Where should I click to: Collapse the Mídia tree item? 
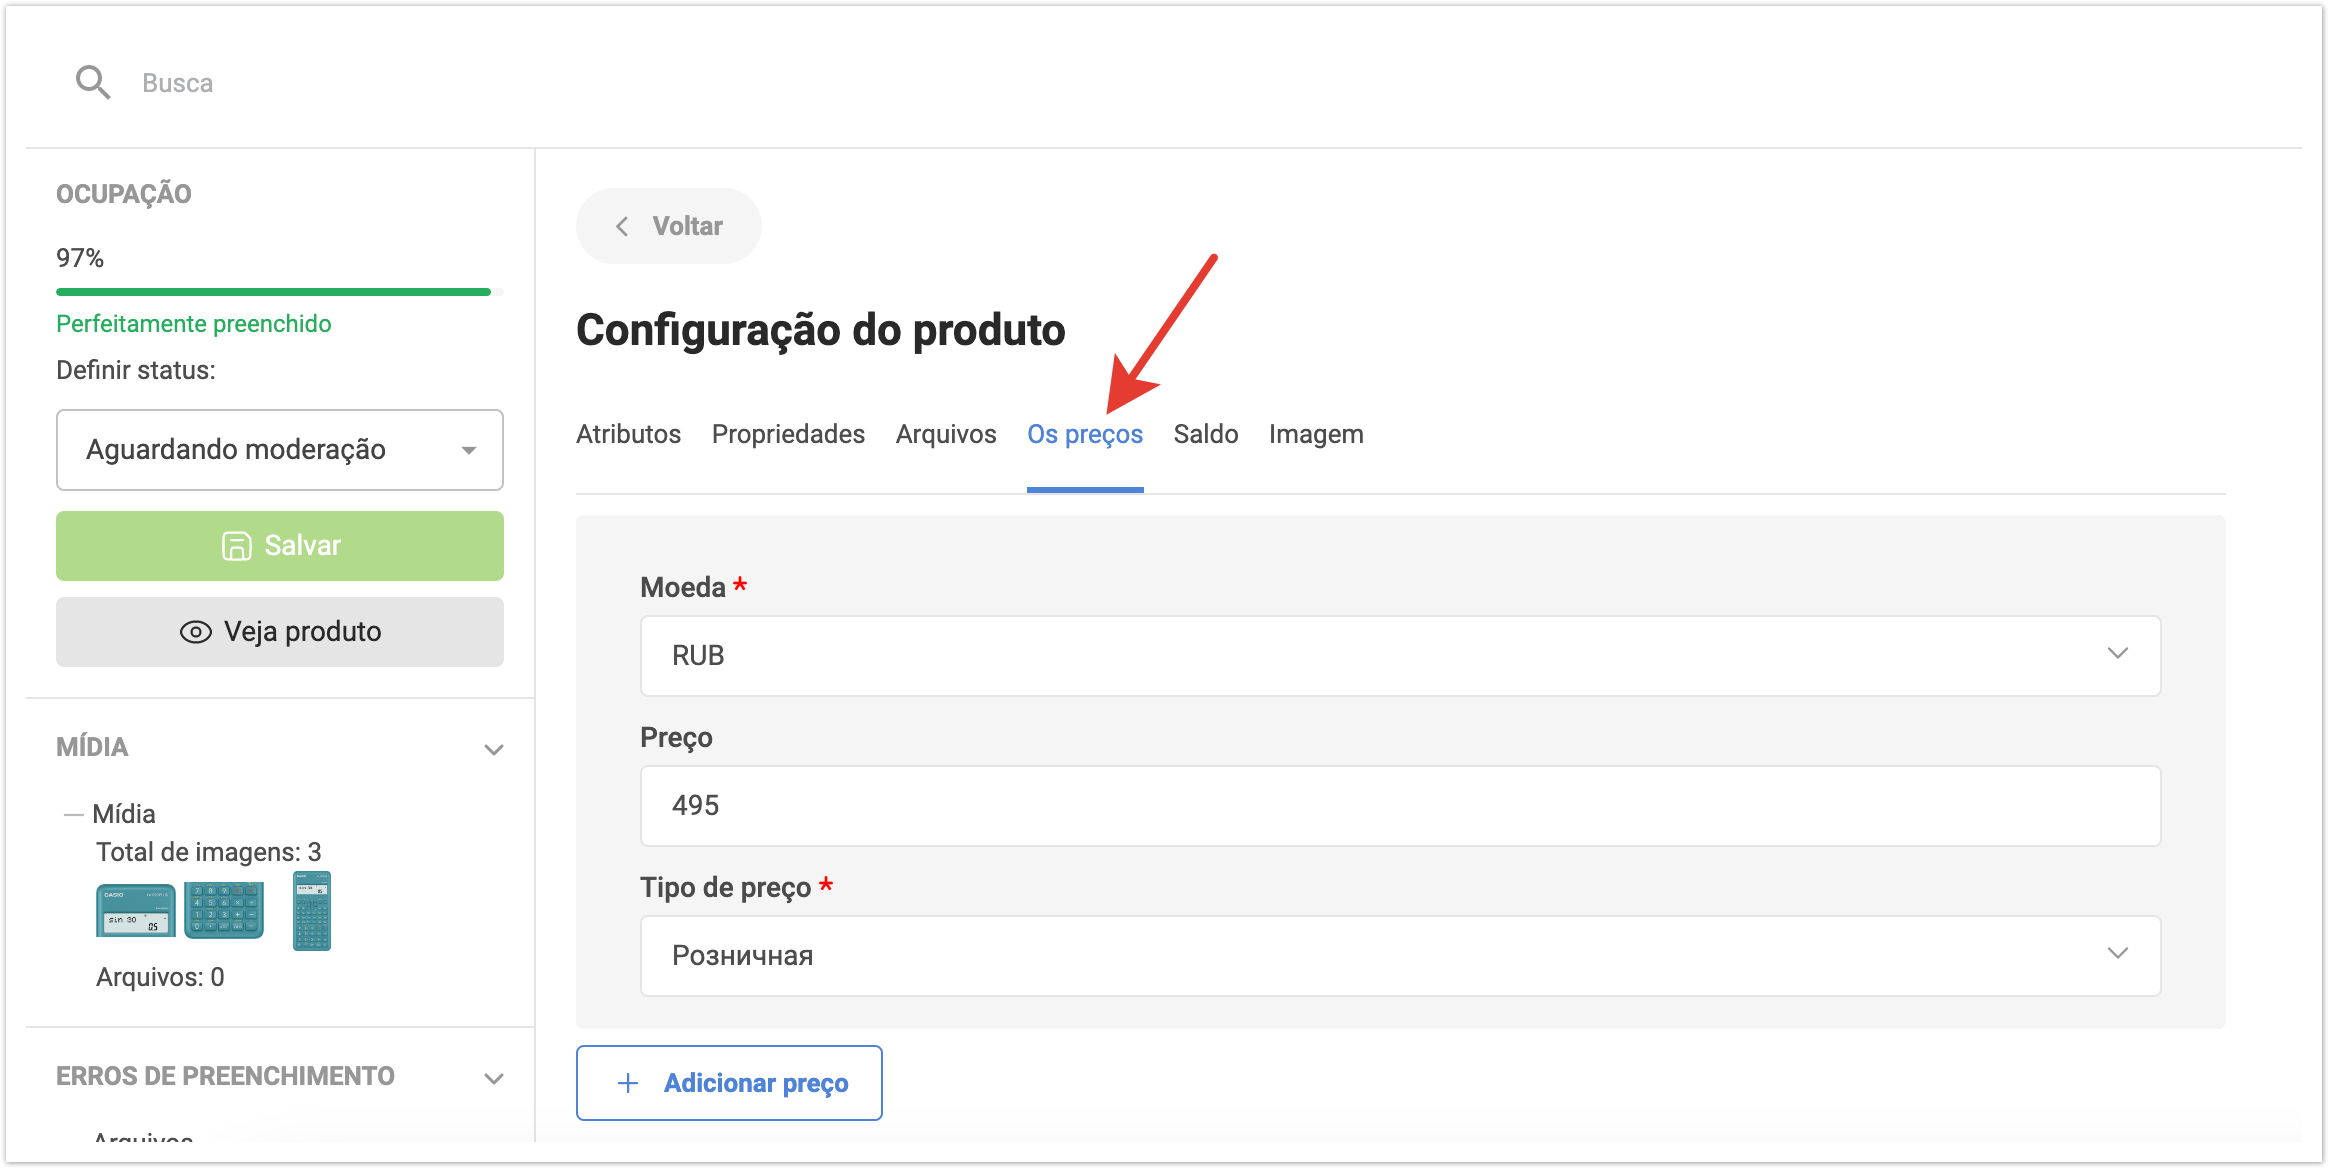(73, 814)
